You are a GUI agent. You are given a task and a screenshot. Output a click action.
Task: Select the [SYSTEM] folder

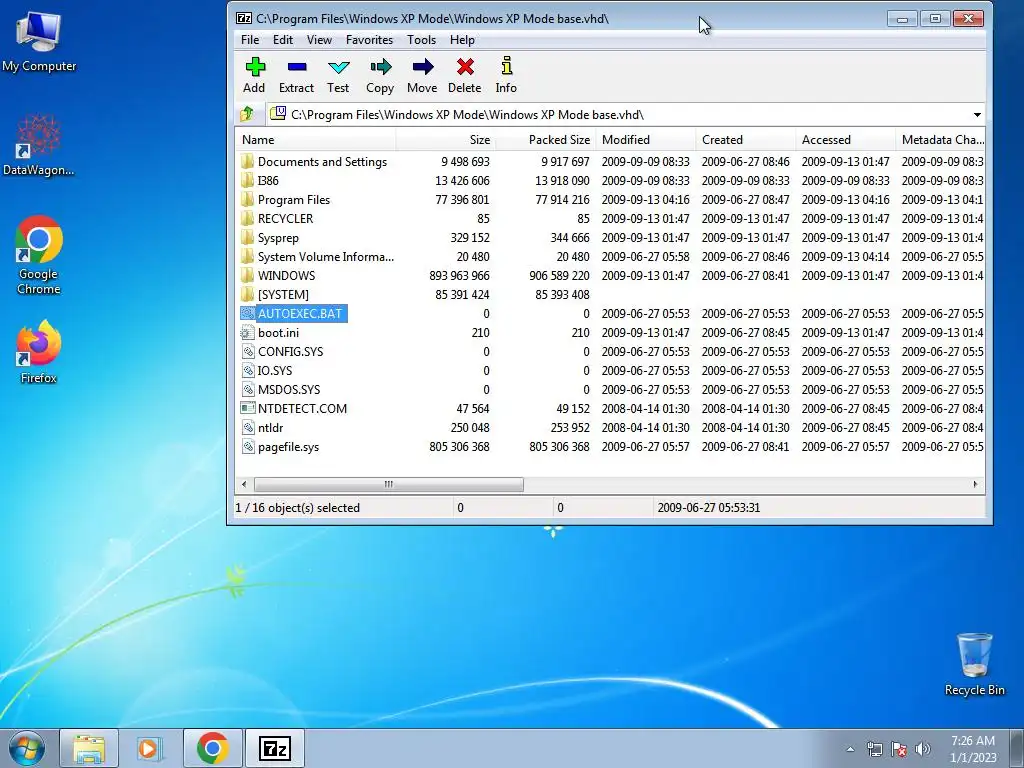(x=275, y=295)
